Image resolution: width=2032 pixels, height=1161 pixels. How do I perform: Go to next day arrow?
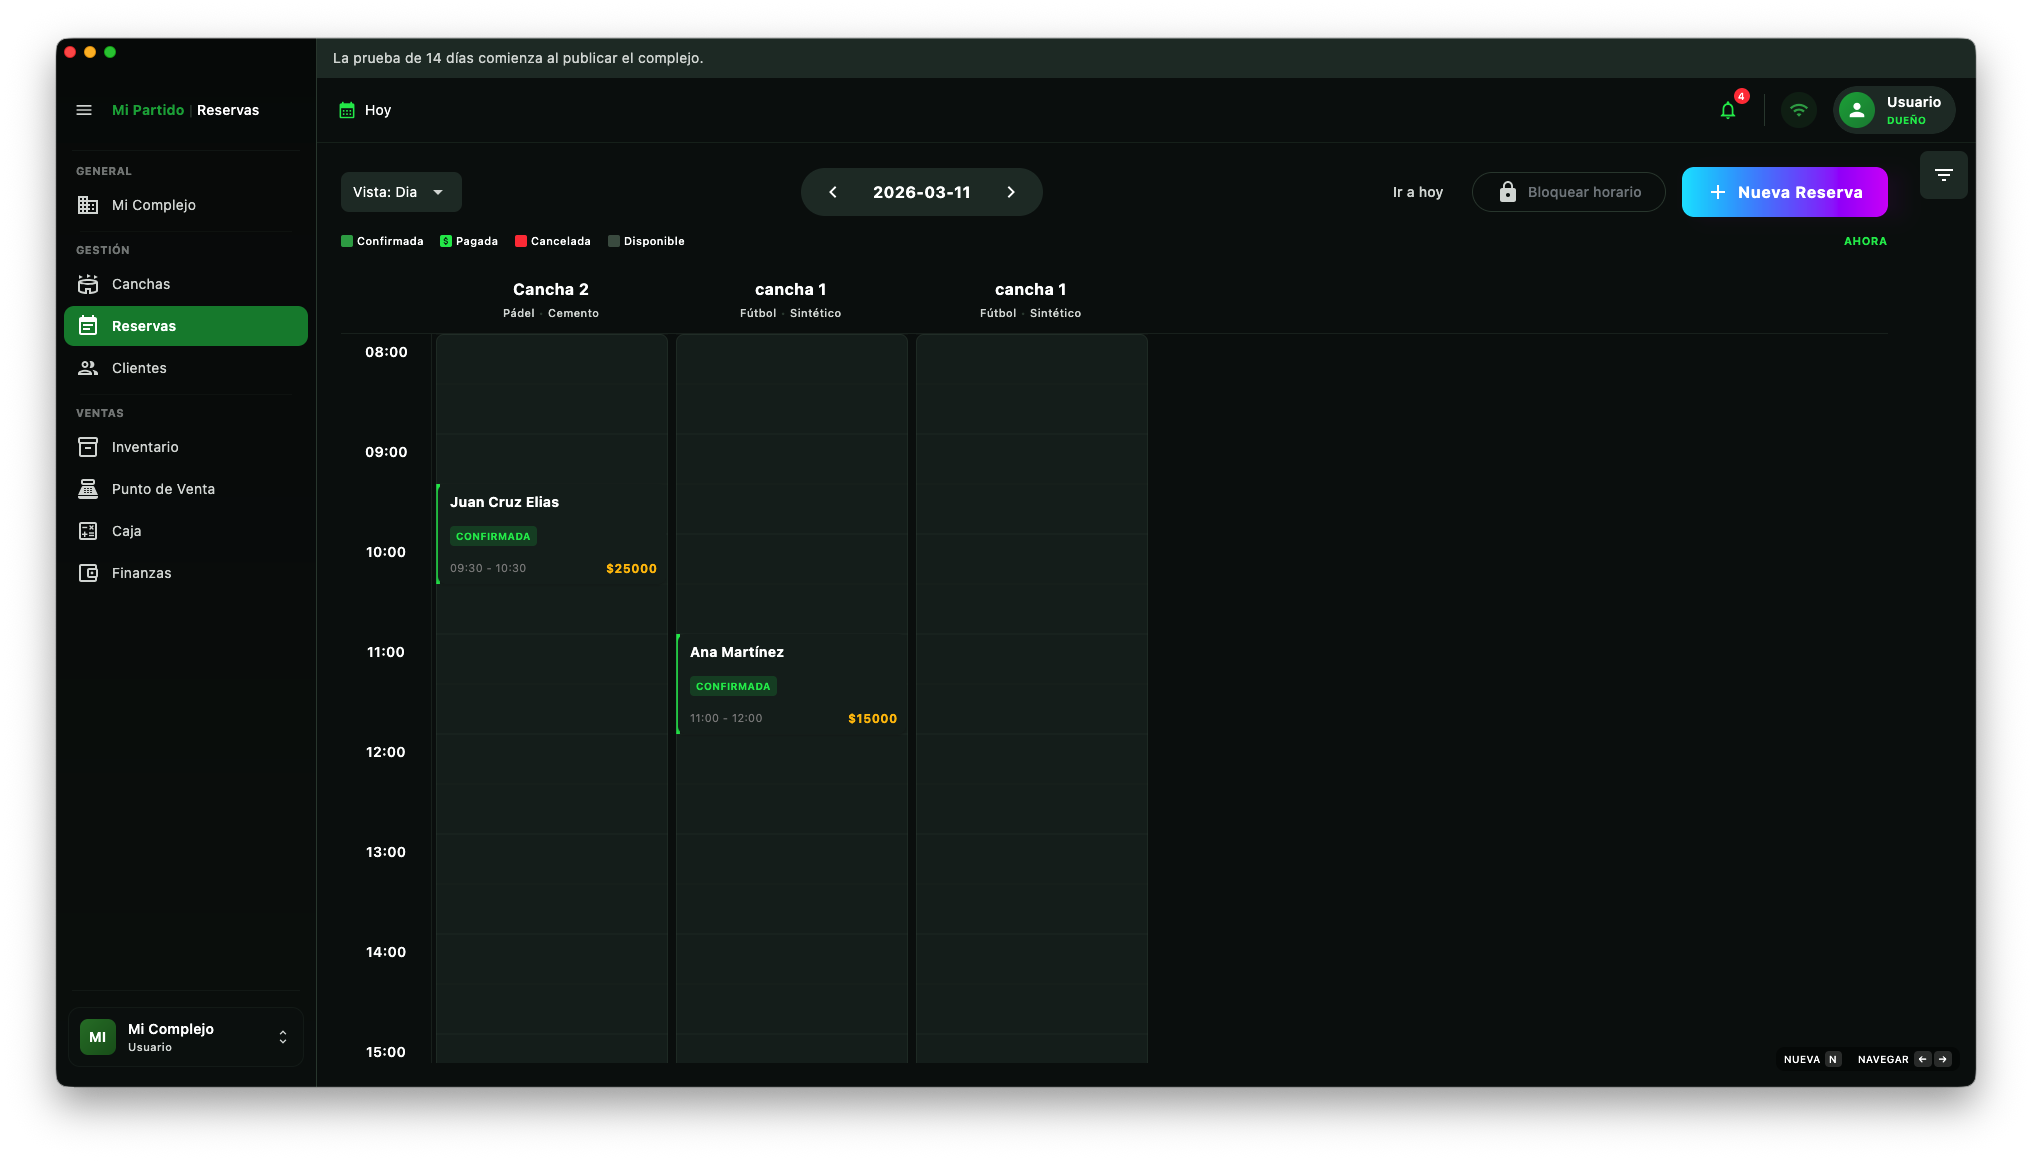click(x=1011, y=192)
